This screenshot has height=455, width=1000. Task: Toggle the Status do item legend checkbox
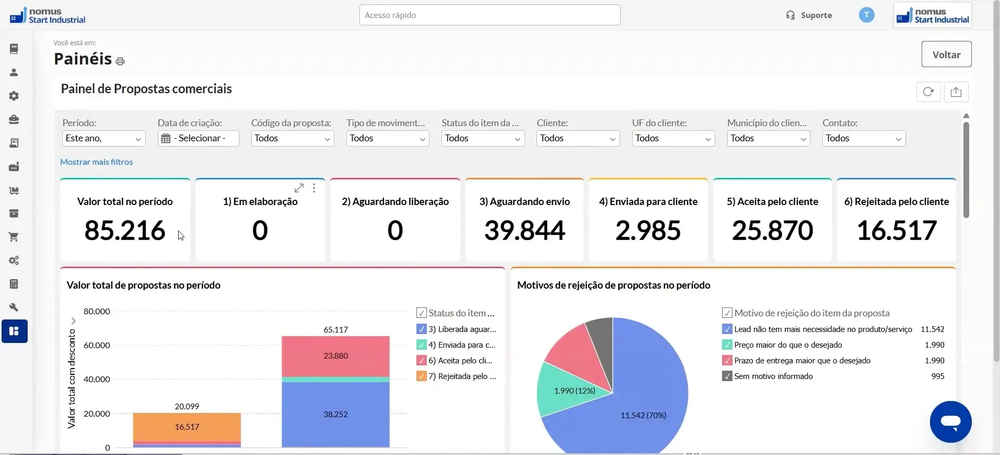[x=421, y=313]
